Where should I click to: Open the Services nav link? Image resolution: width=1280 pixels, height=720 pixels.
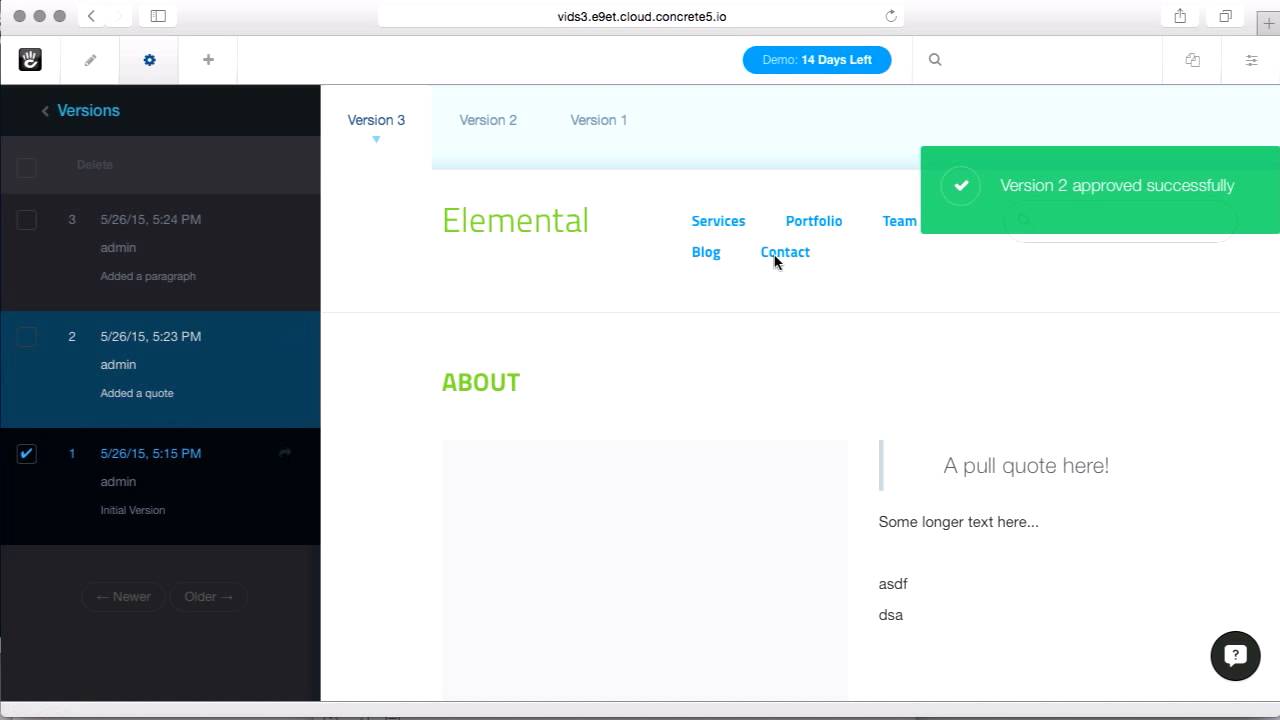point(718,221)
